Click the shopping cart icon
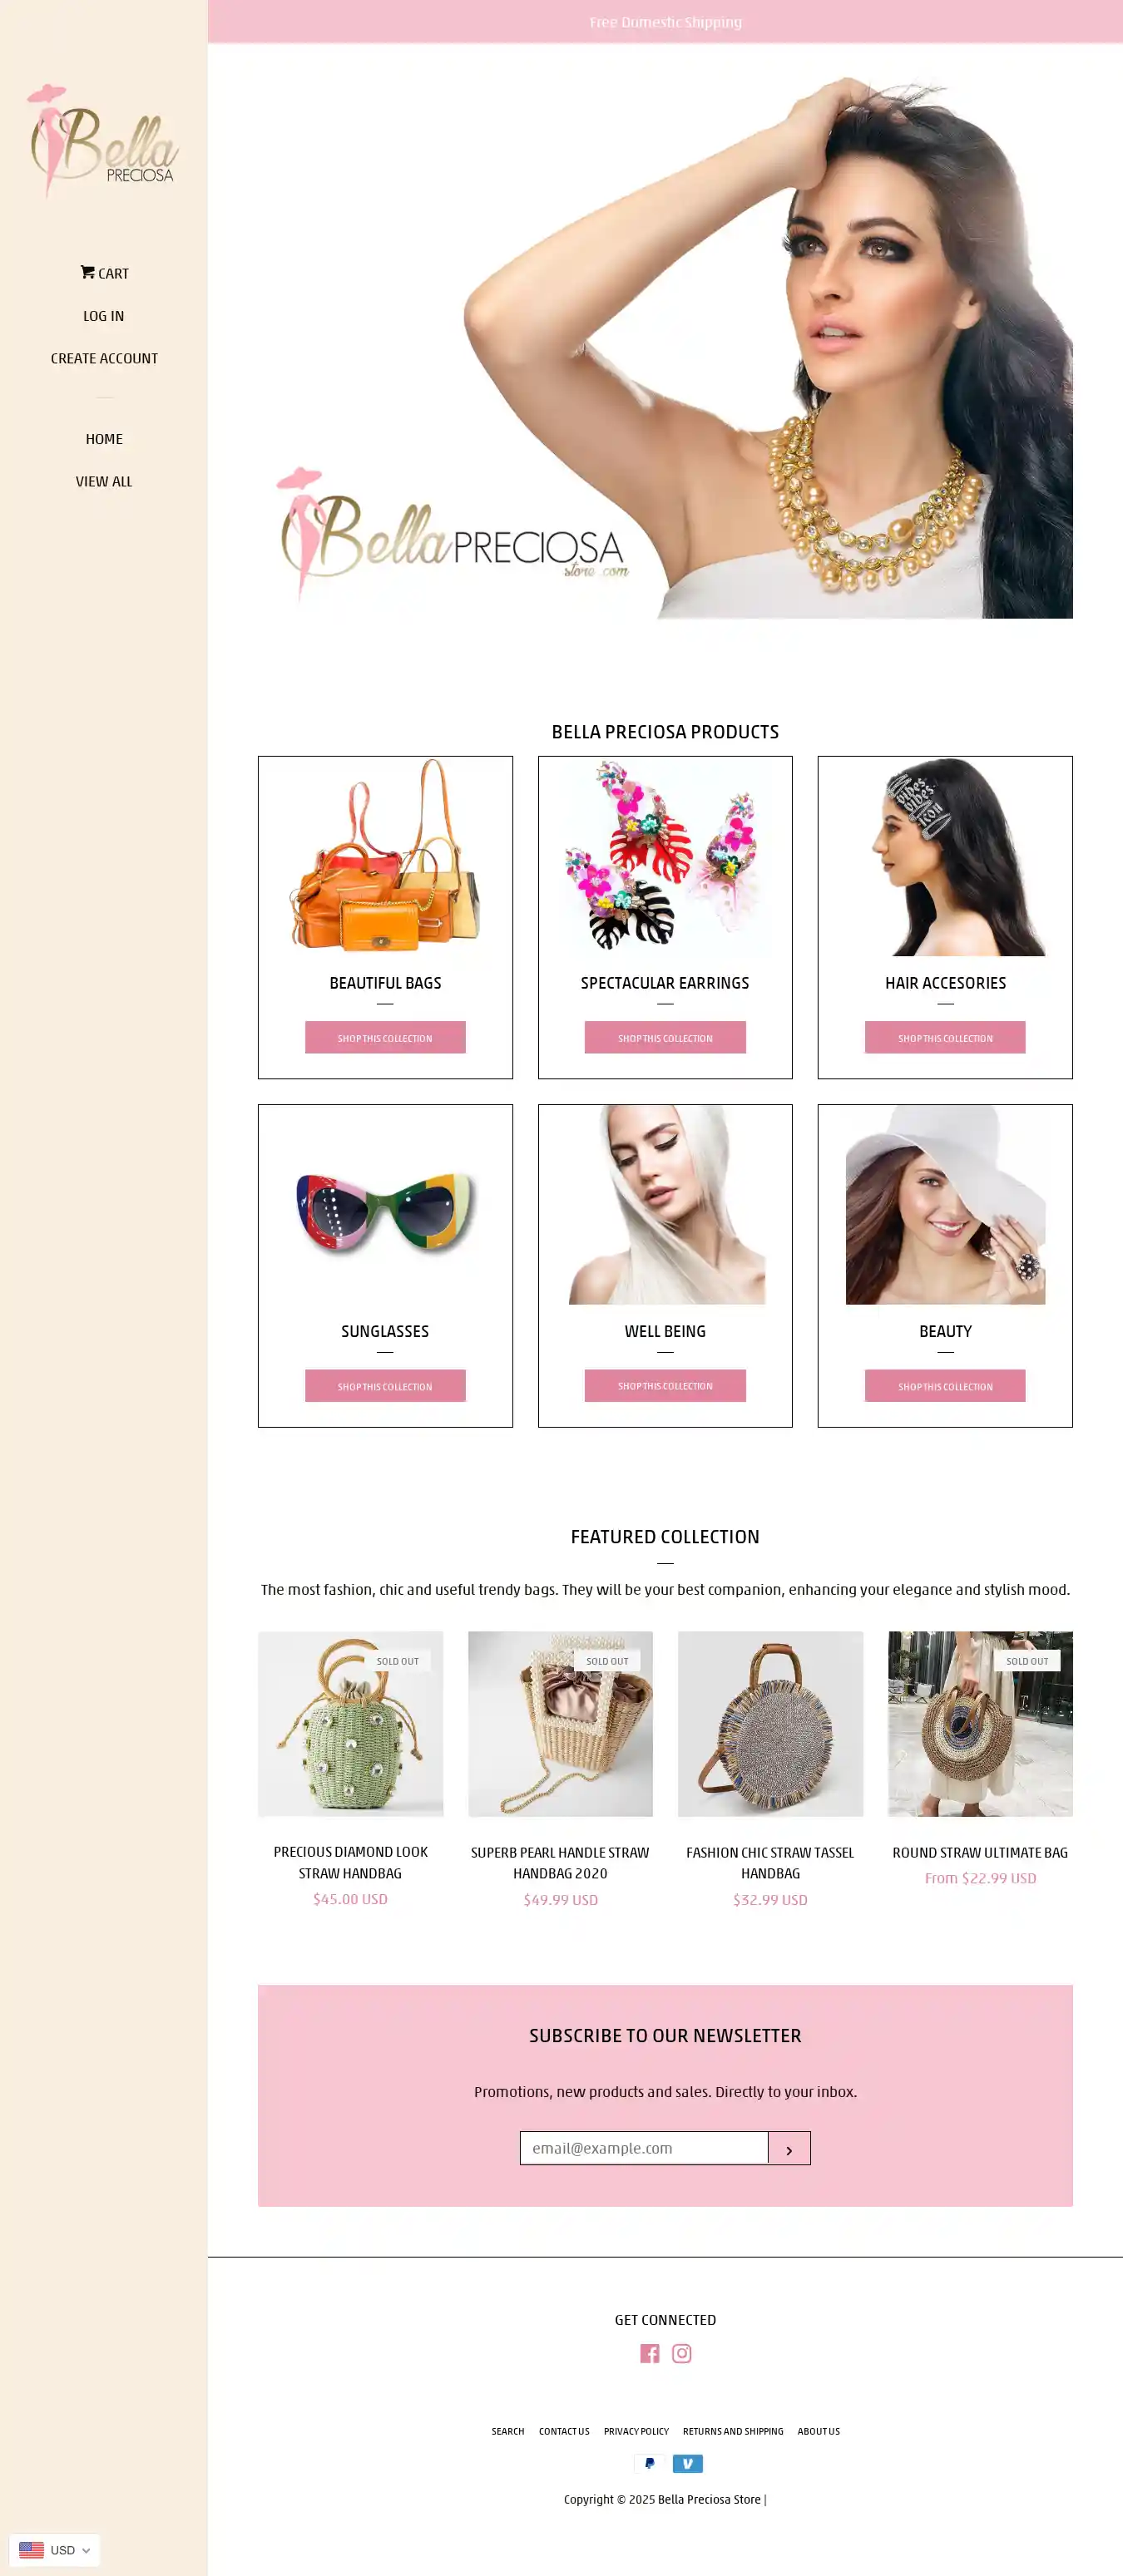 point(88,272)
